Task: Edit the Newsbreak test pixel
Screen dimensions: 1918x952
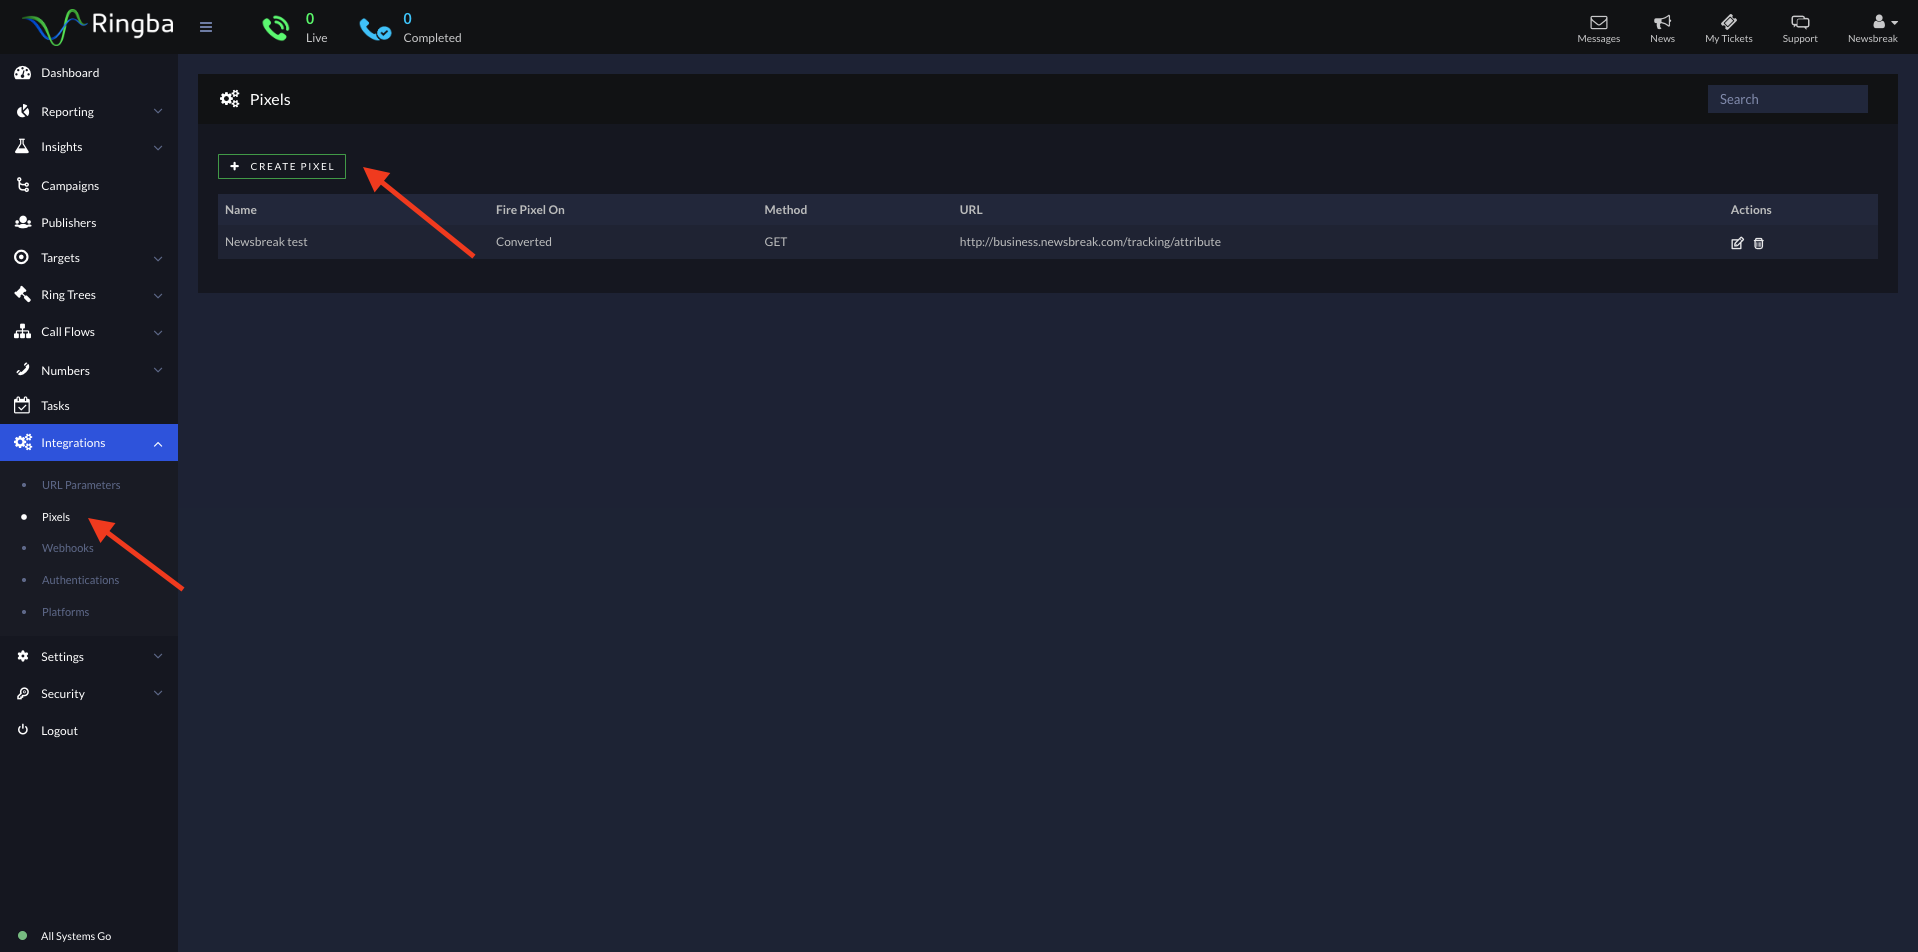Action: (1737, 243)
